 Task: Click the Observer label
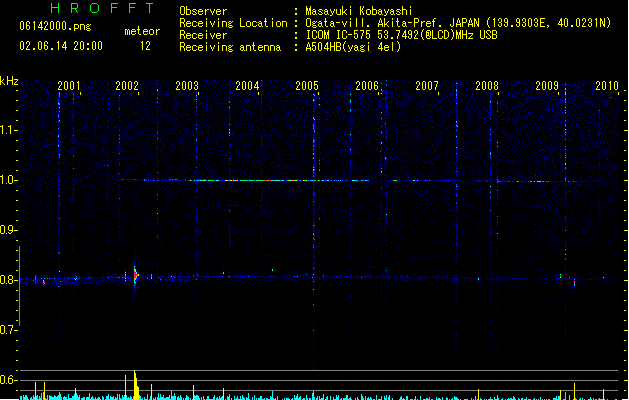pyautogui.click(x=203, y=11)
